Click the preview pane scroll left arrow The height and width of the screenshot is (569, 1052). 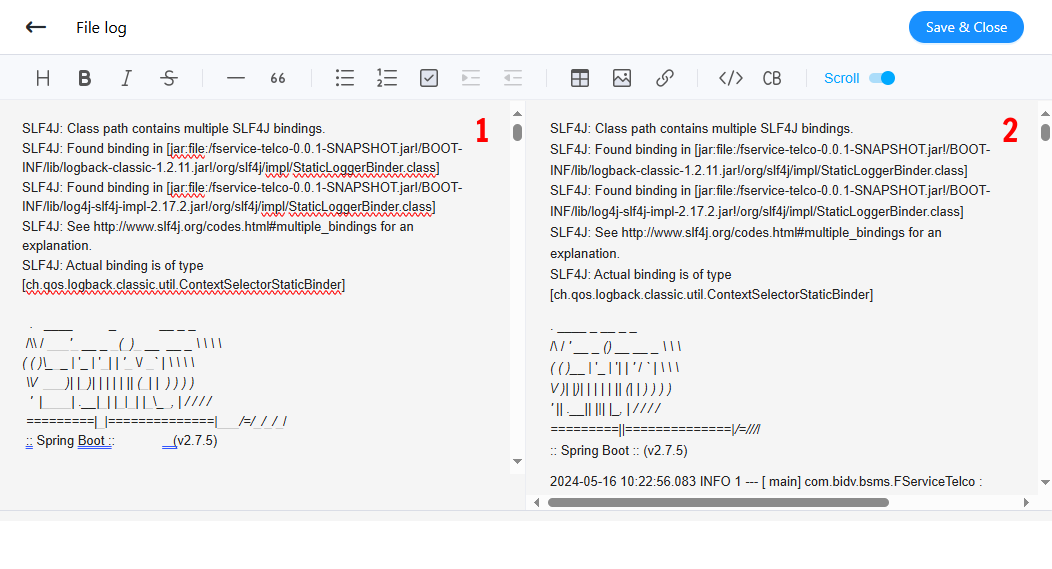coord(537,503)
